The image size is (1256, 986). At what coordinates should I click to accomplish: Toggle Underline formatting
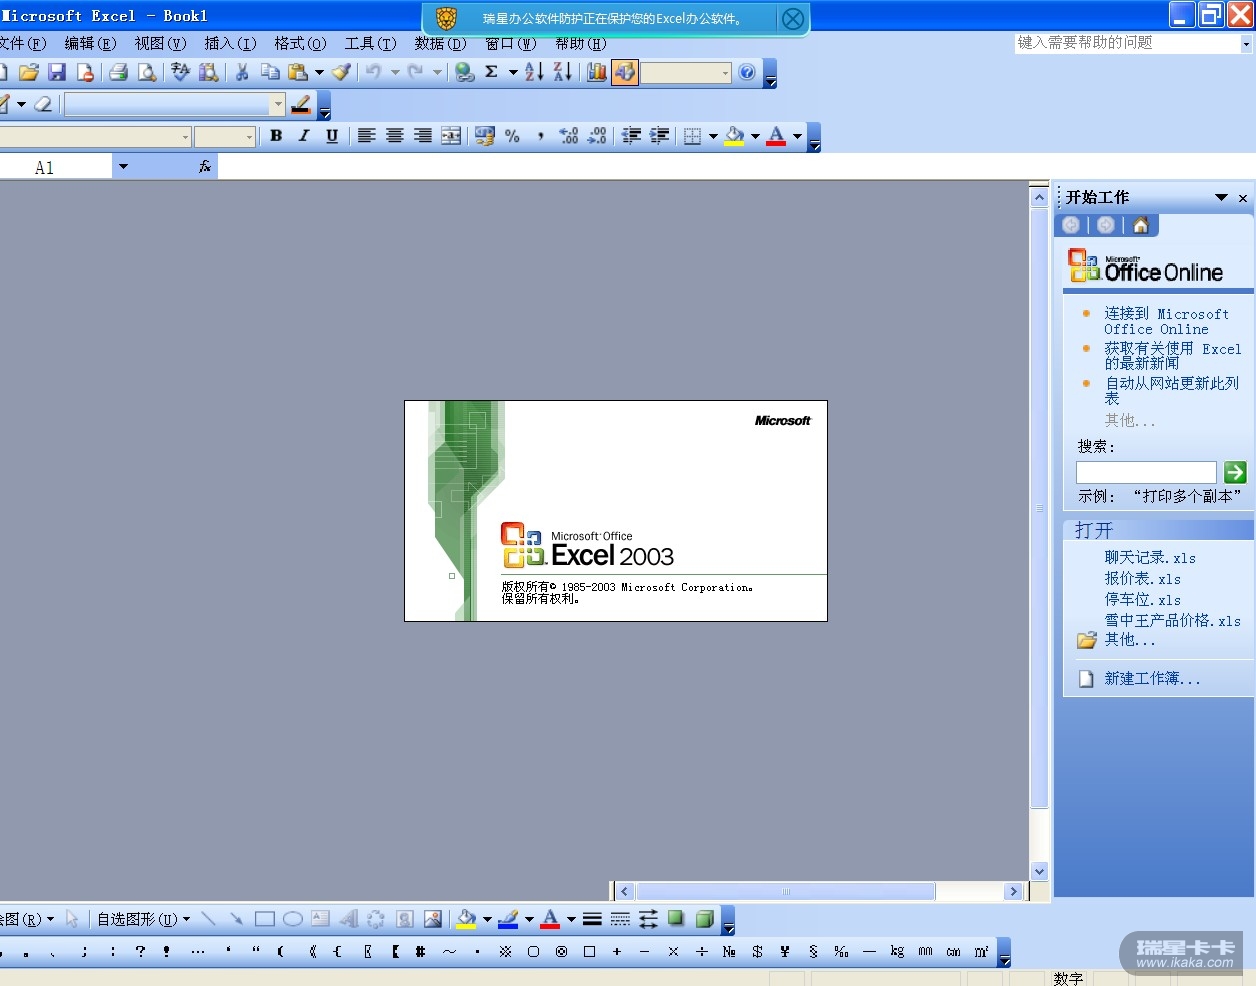pyautogui.click(x=332, y=136)
